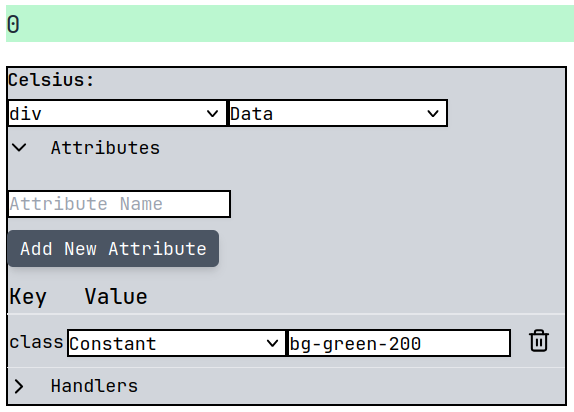Click the class attribute key
The image size is (574, 412).
click(x=36, y=342)
